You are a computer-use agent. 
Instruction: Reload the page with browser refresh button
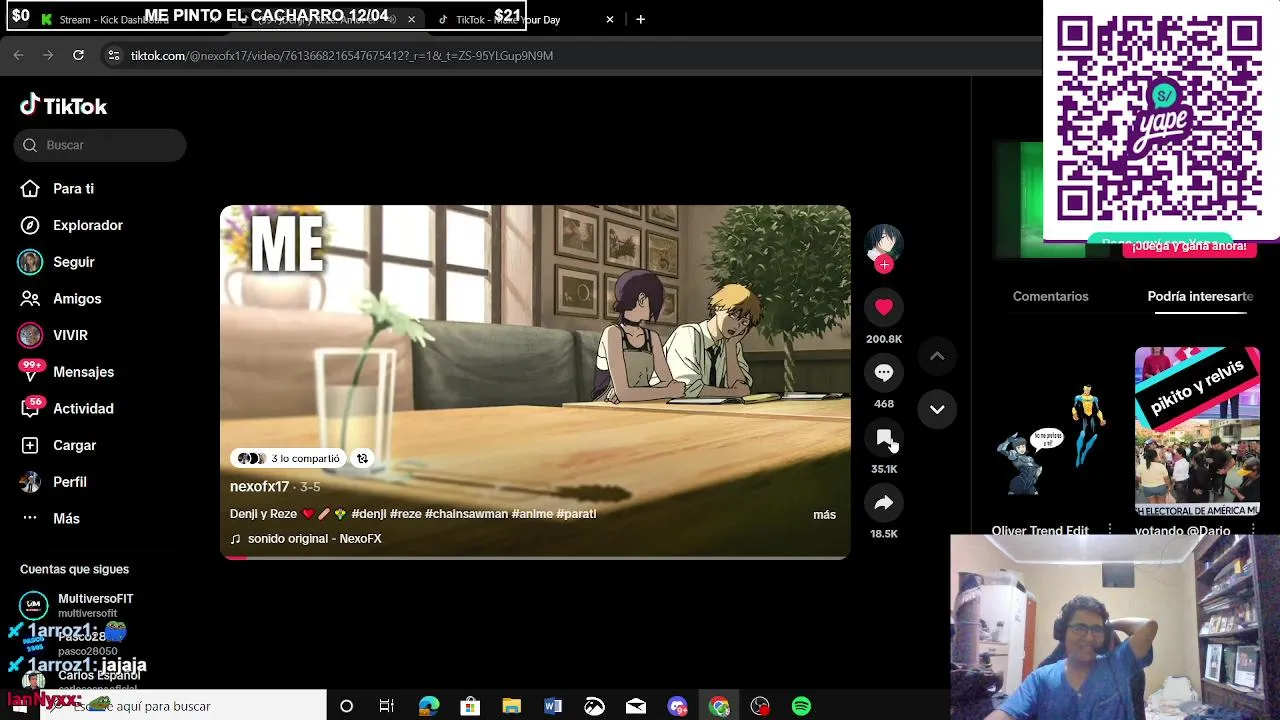78,56
